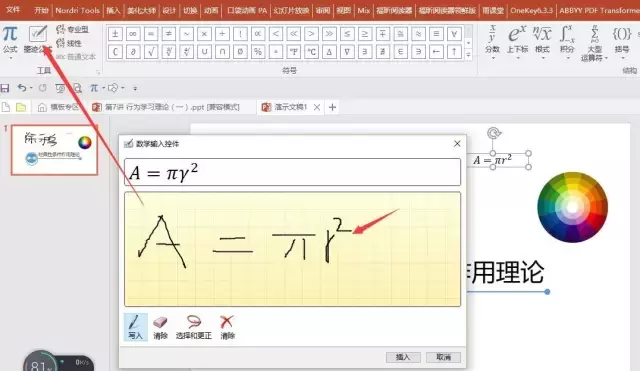
Task: Click the recognized formula preview box
Action: point(293,172)
